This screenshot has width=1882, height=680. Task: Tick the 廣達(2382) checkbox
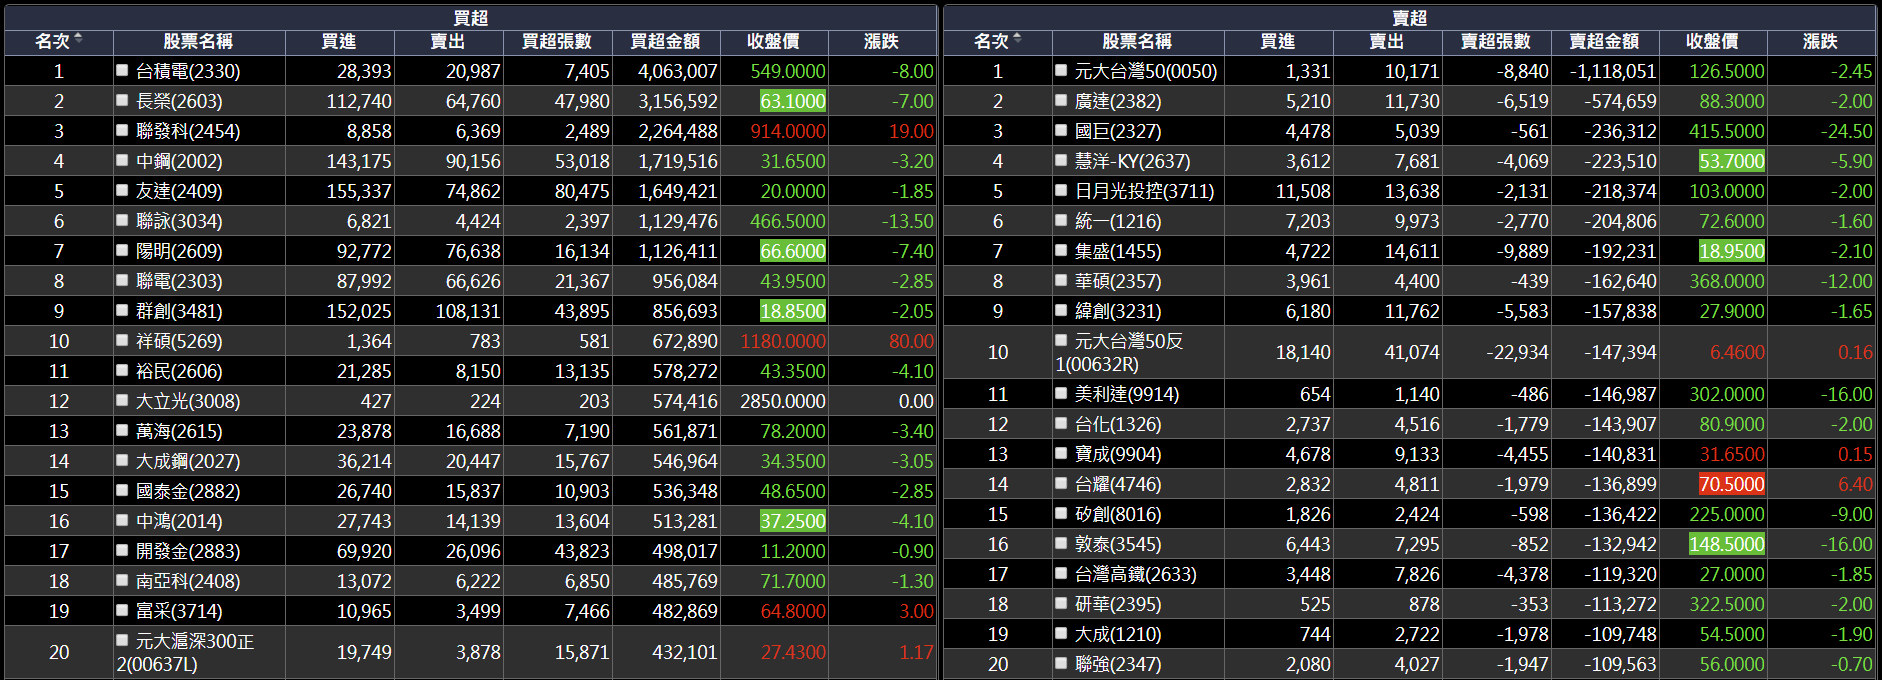(1061, 100)
